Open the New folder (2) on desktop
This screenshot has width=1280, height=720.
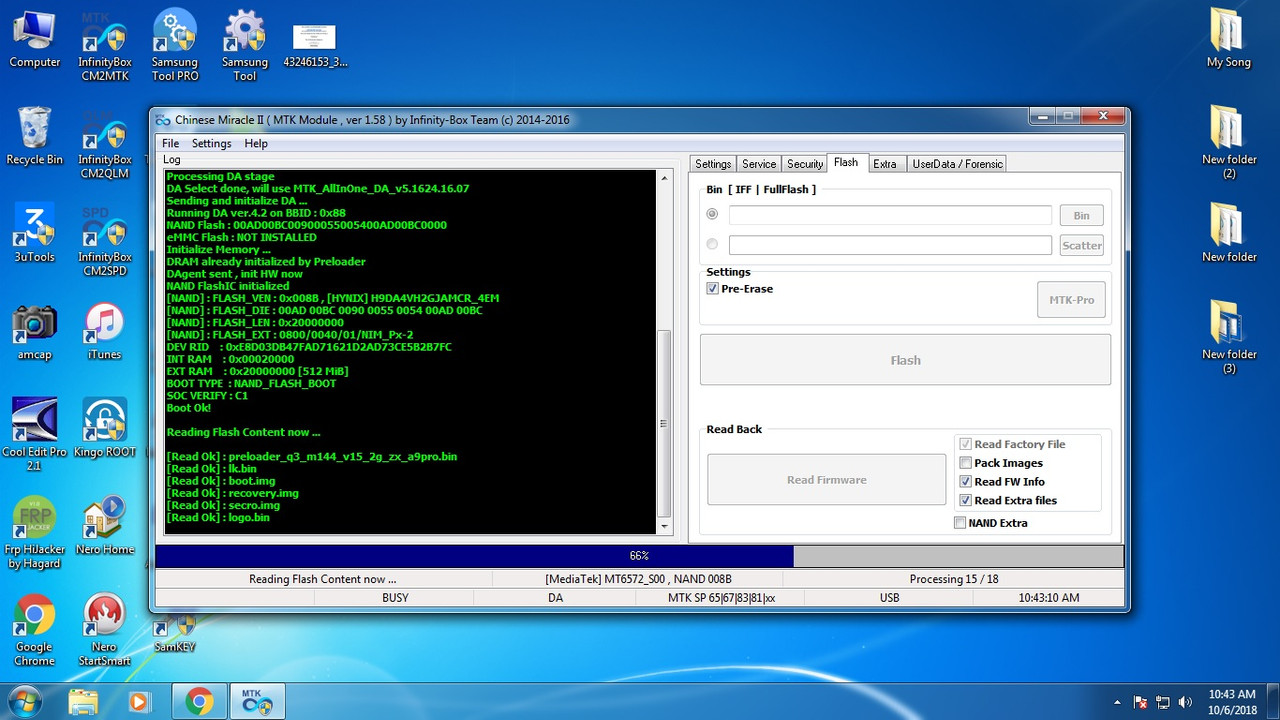click(x=1229, y=143)
